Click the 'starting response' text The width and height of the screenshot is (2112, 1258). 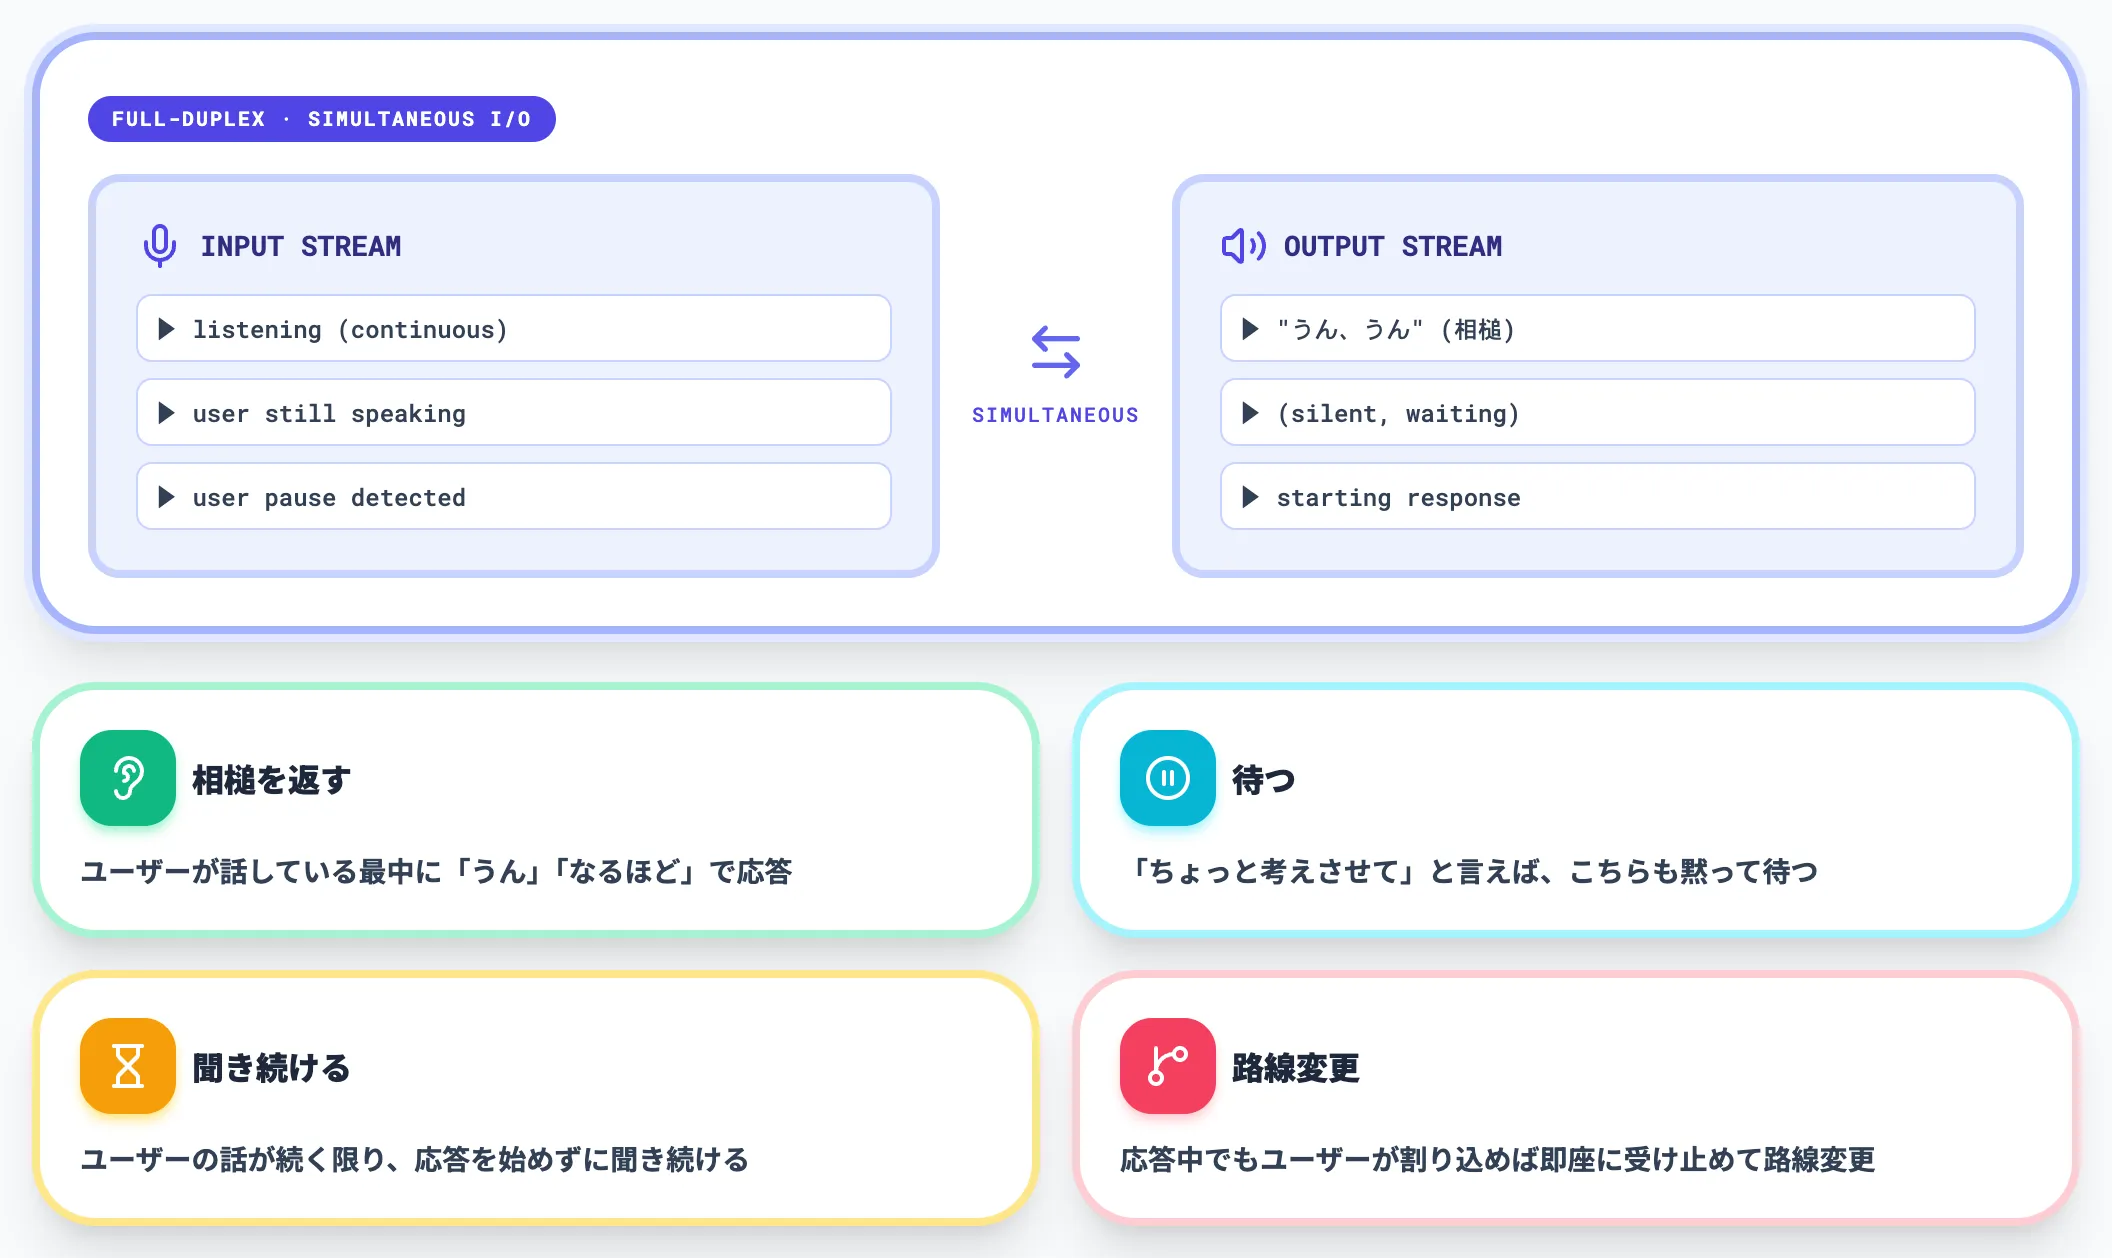coord(1398,498)
